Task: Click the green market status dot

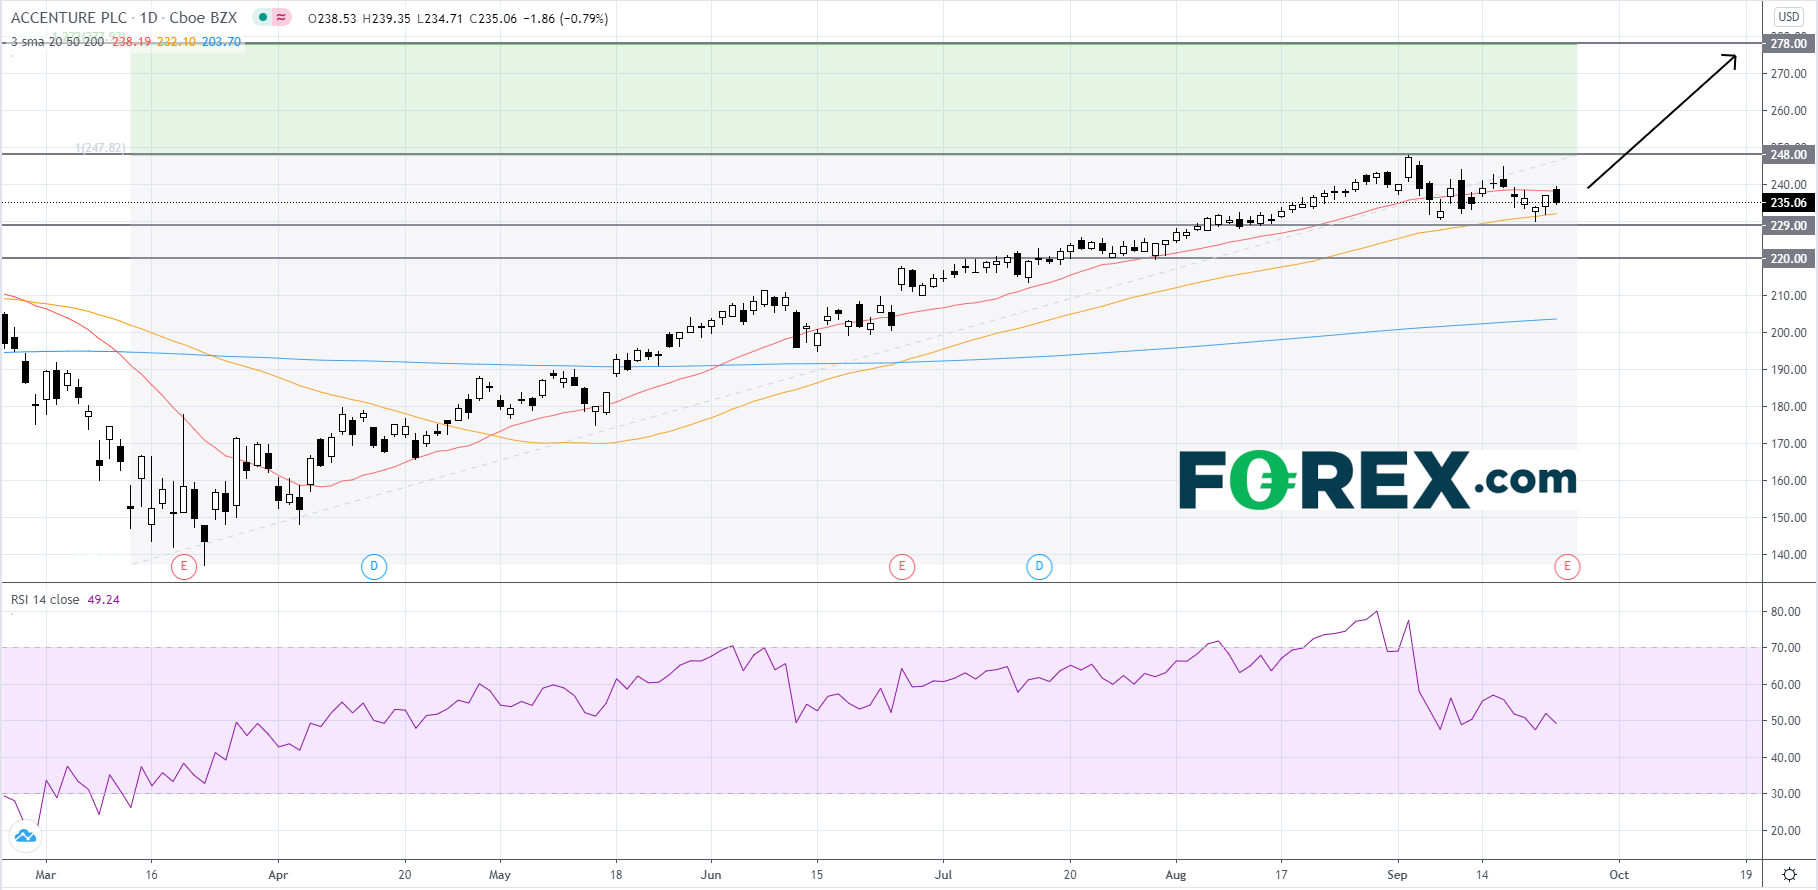Action: (x=262, y=18)
